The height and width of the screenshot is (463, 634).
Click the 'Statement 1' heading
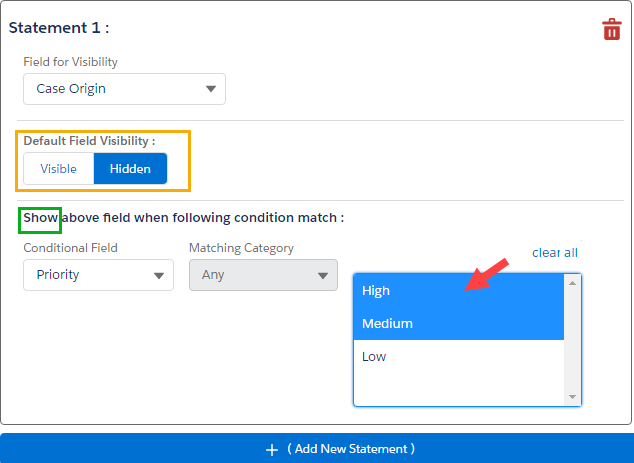point(59,28)
